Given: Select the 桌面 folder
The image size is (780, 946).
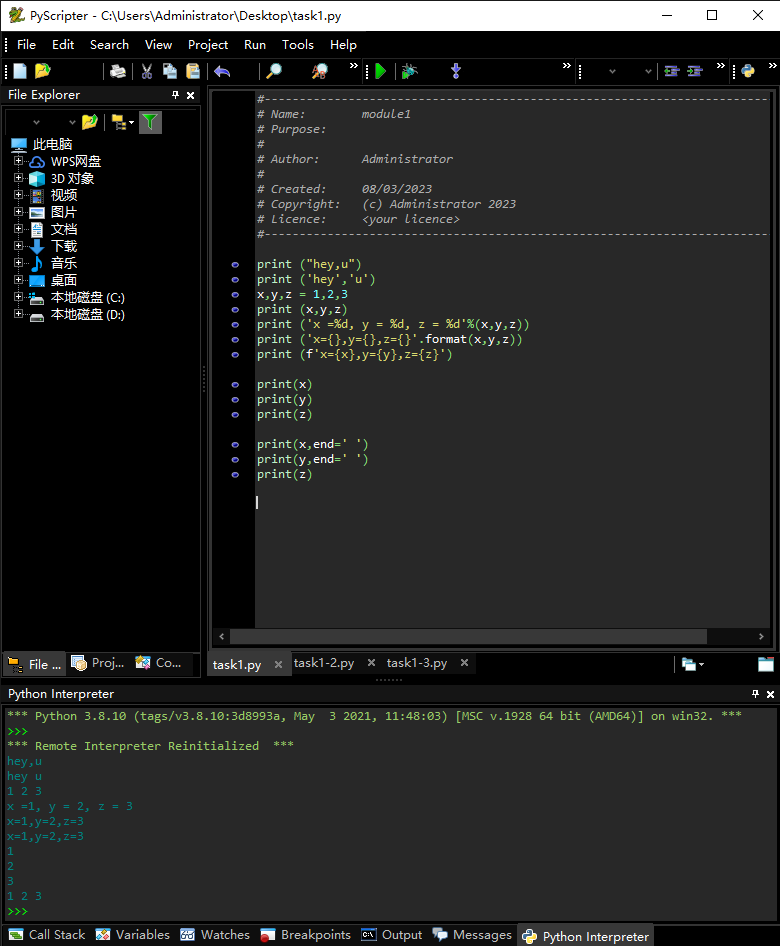Looking at the screenshot, I should [x=63, y=280].
